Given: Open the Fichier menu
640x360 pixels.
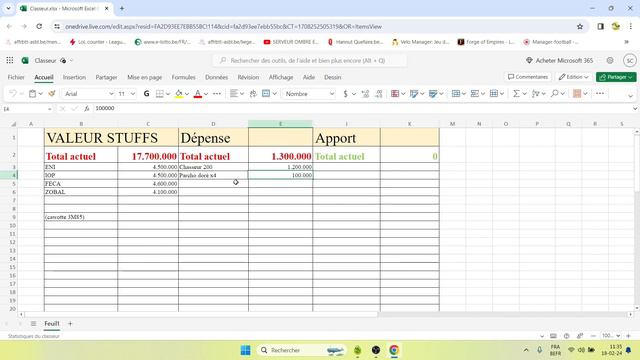Looking at the screenshot, I should pyautogui.click(x=16, y=77).
